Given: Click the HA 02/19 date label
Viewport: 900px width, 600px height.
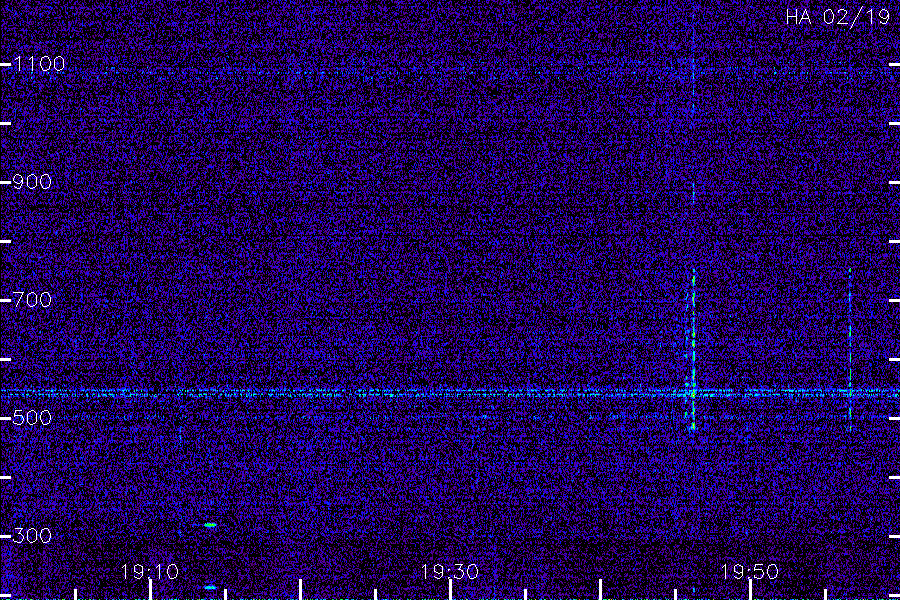Looking at the screenshot, I should [x=837, y=17].
